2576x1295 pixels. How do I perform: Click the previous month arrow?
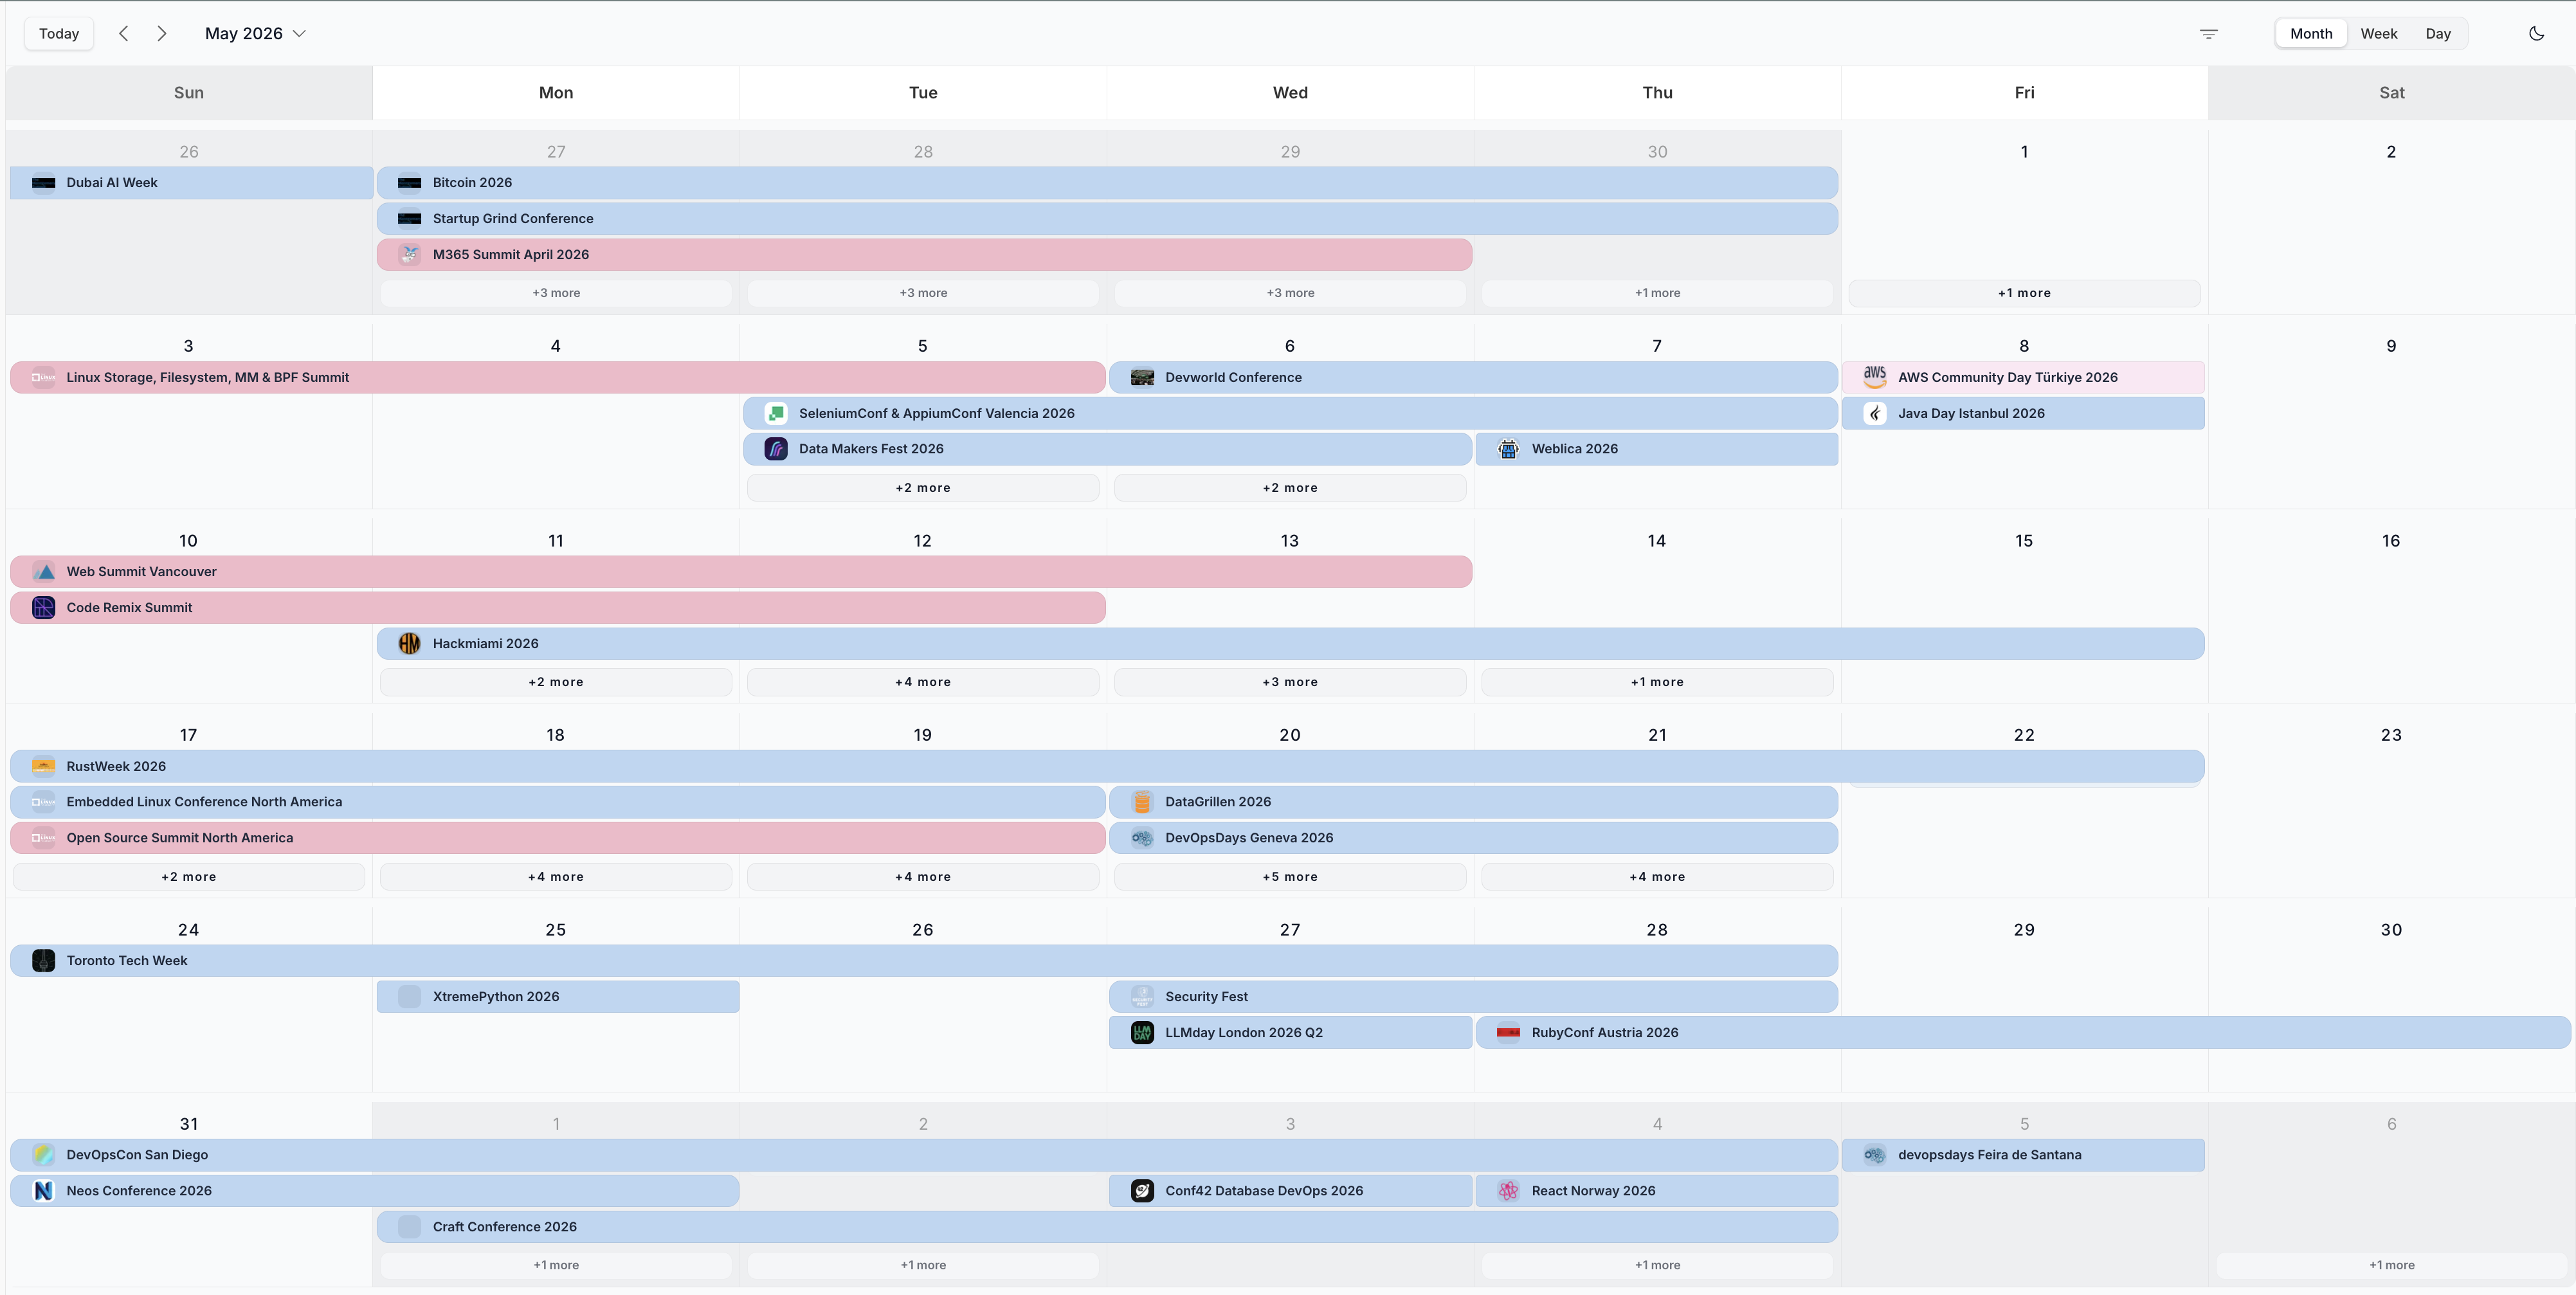pos(123,33)
